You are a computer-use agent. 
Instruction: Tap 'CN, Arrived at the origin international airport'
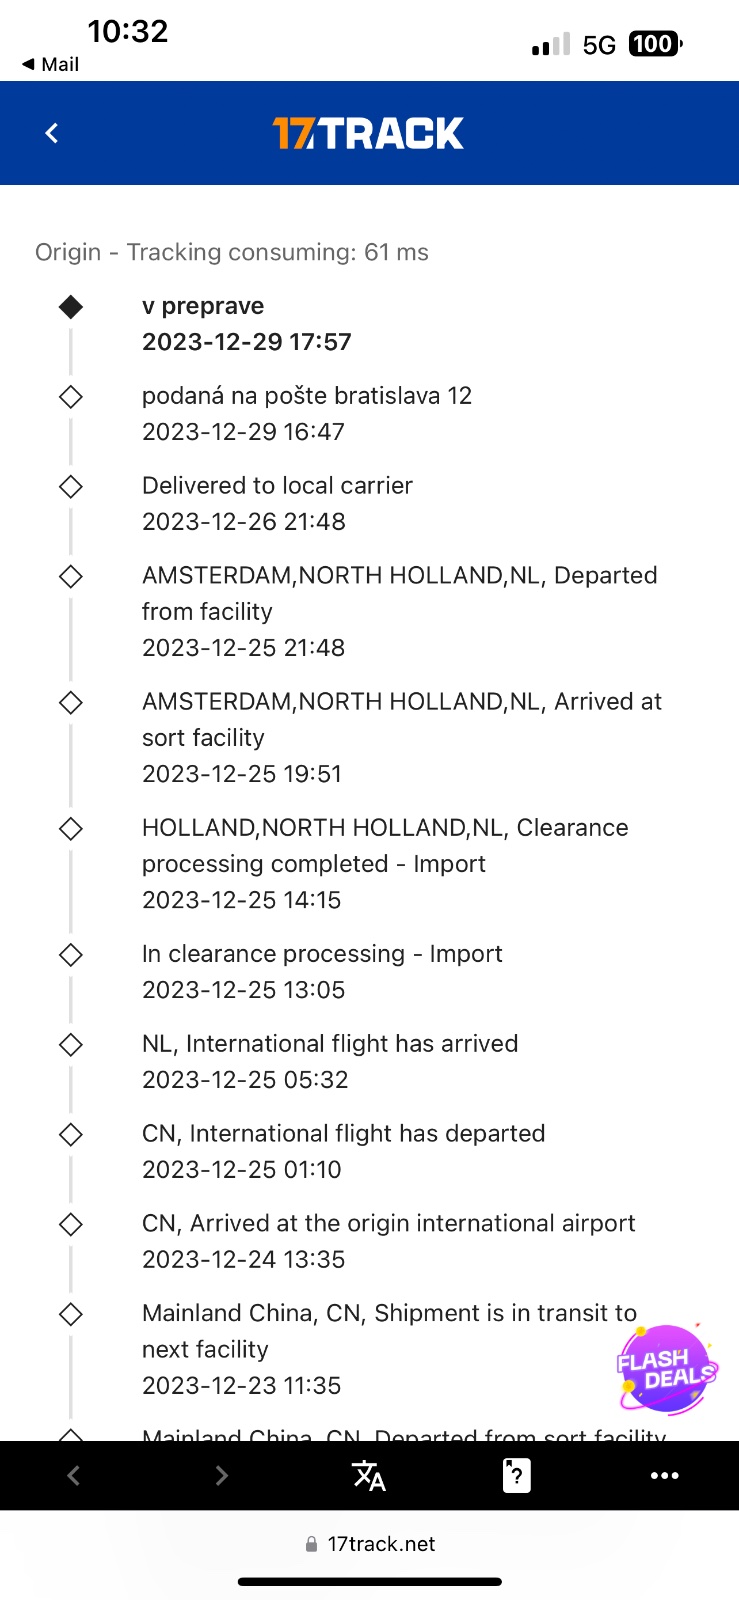[x=388, y=1224]
